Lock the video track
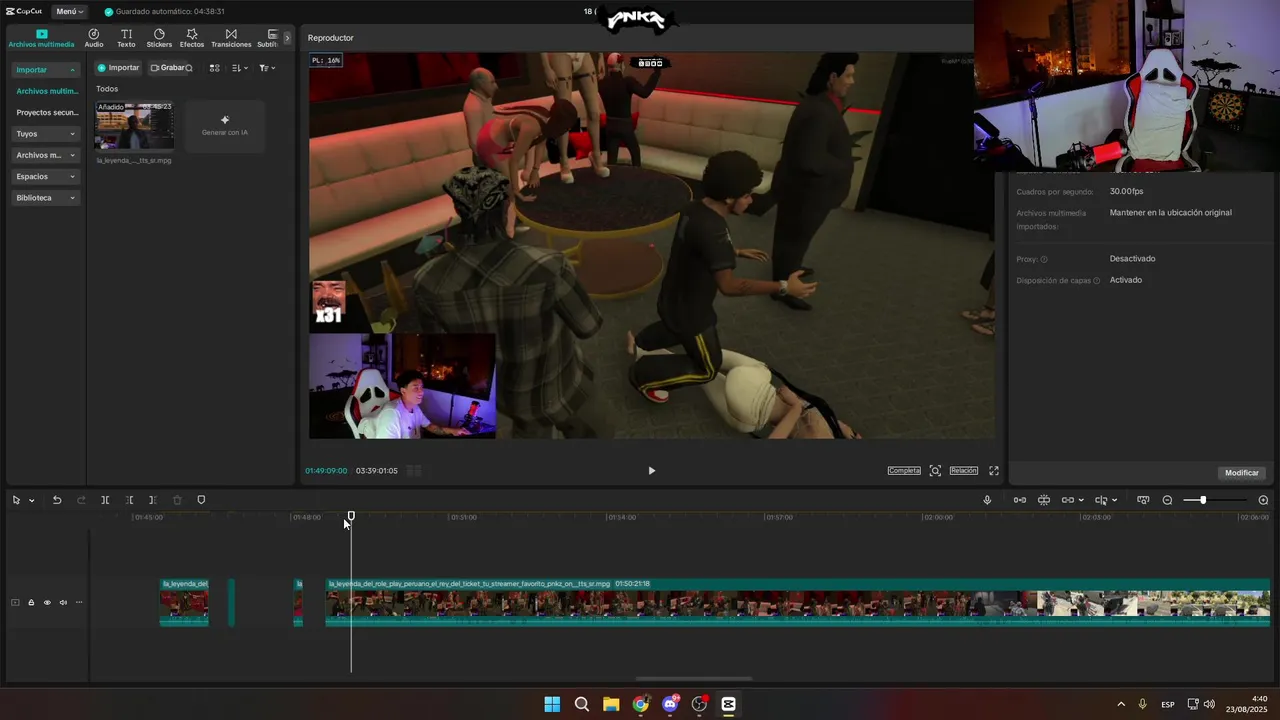Screen dimensions: 1280x720 click(x=31, y=602)
